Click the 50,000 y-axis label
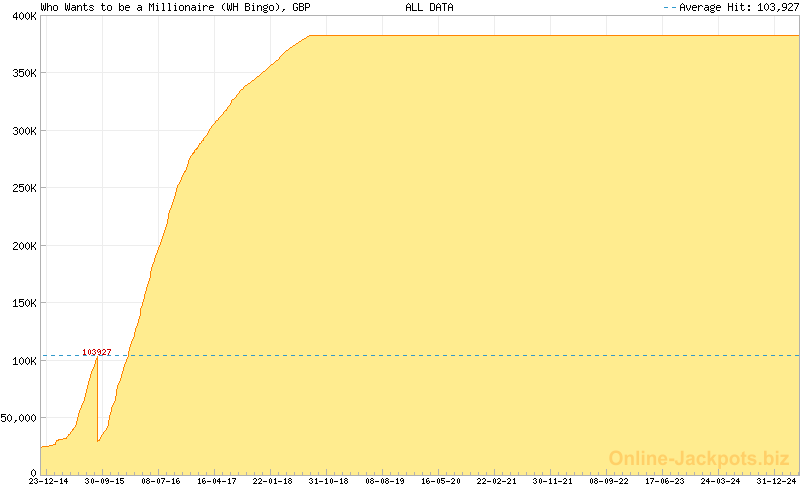Viewport: 800px width, 490px height. pos(18,417)
